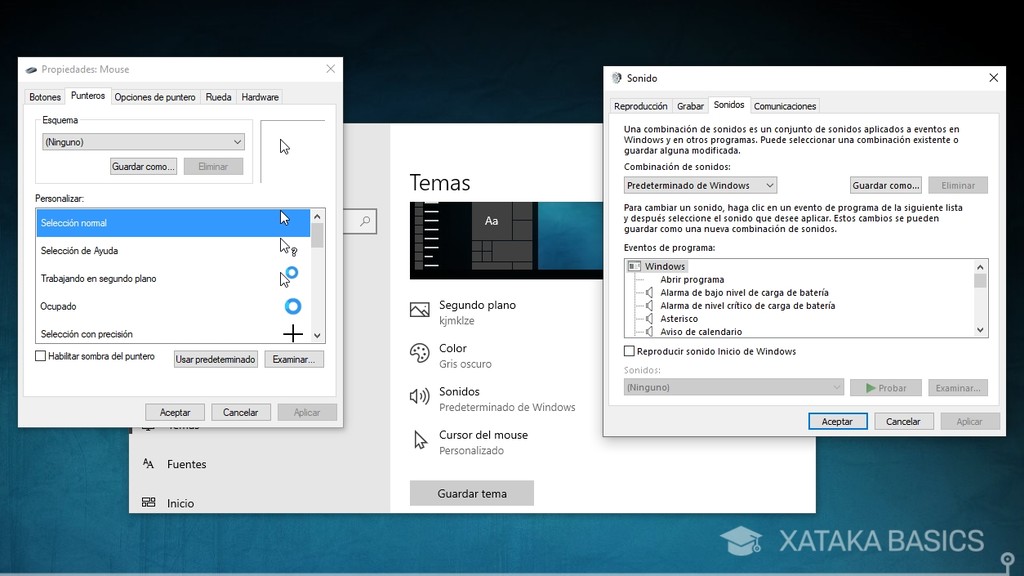Check Reproducir sonido Inicio de Windows
Image resolution: width=1024 pixels, height=576 pixels.
click(630, 351)
